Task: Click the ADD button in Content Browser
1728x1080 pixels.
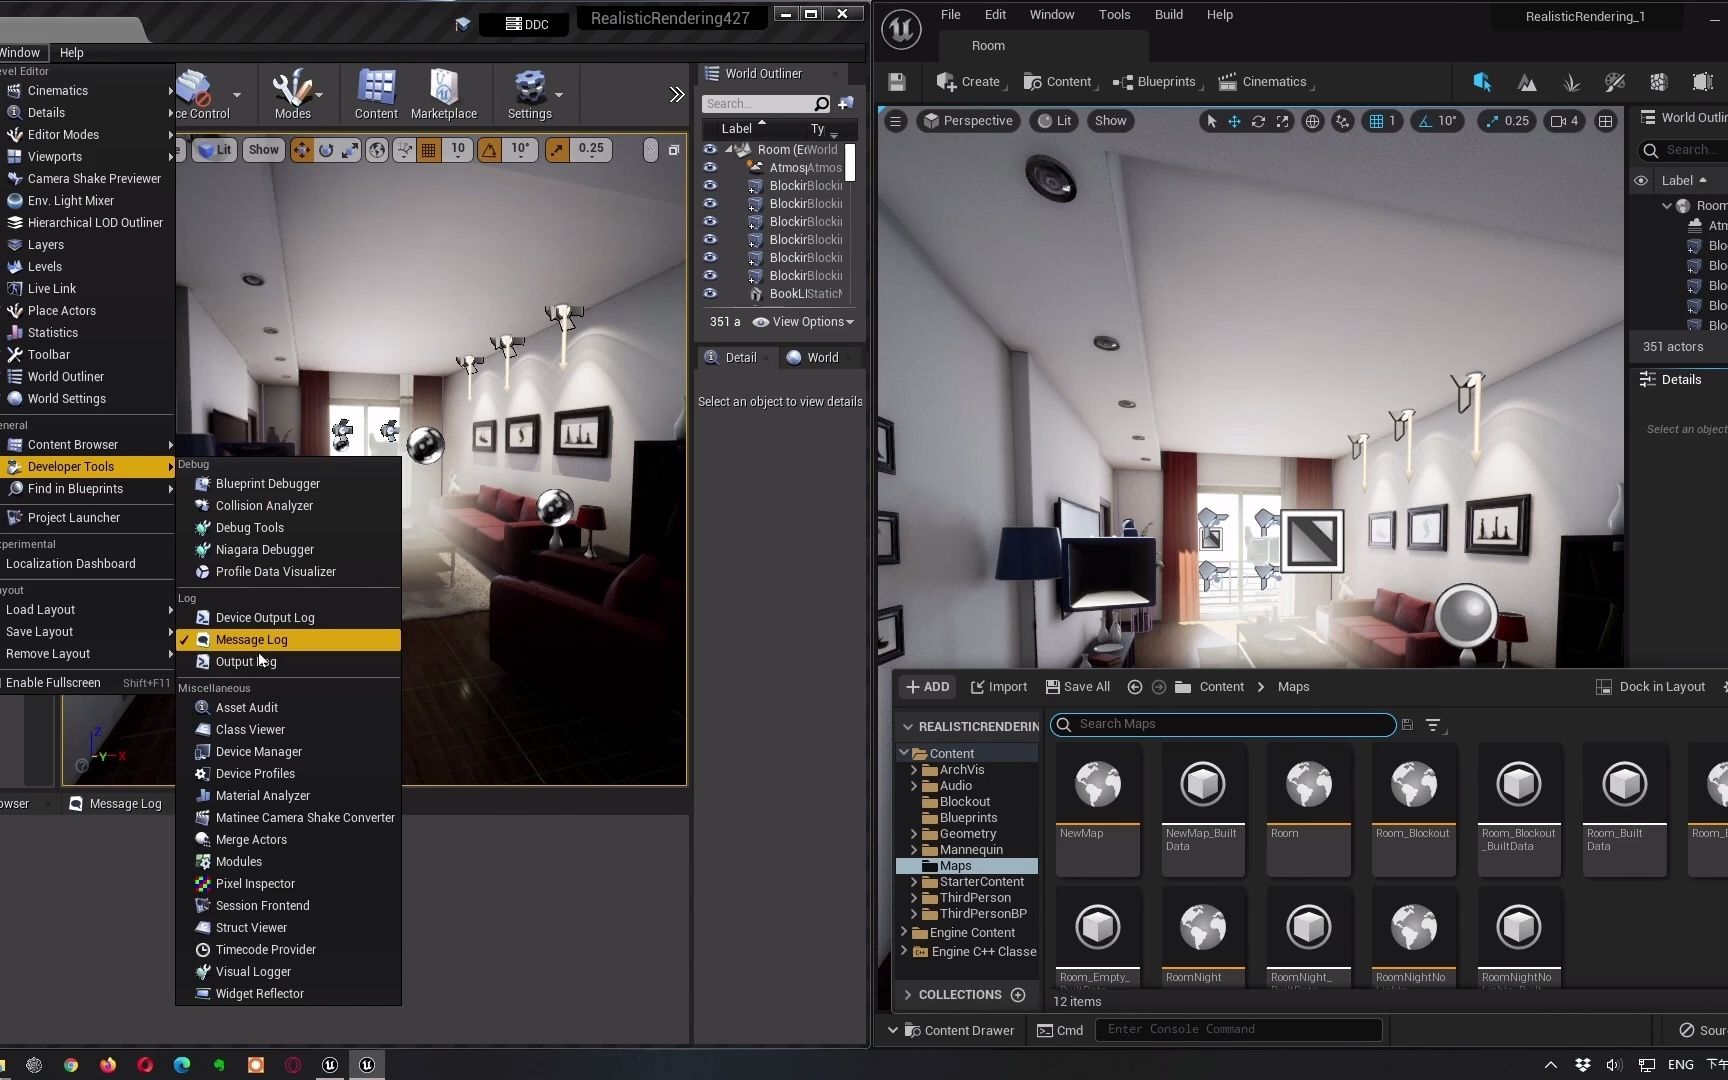Action: pos(928,687)
